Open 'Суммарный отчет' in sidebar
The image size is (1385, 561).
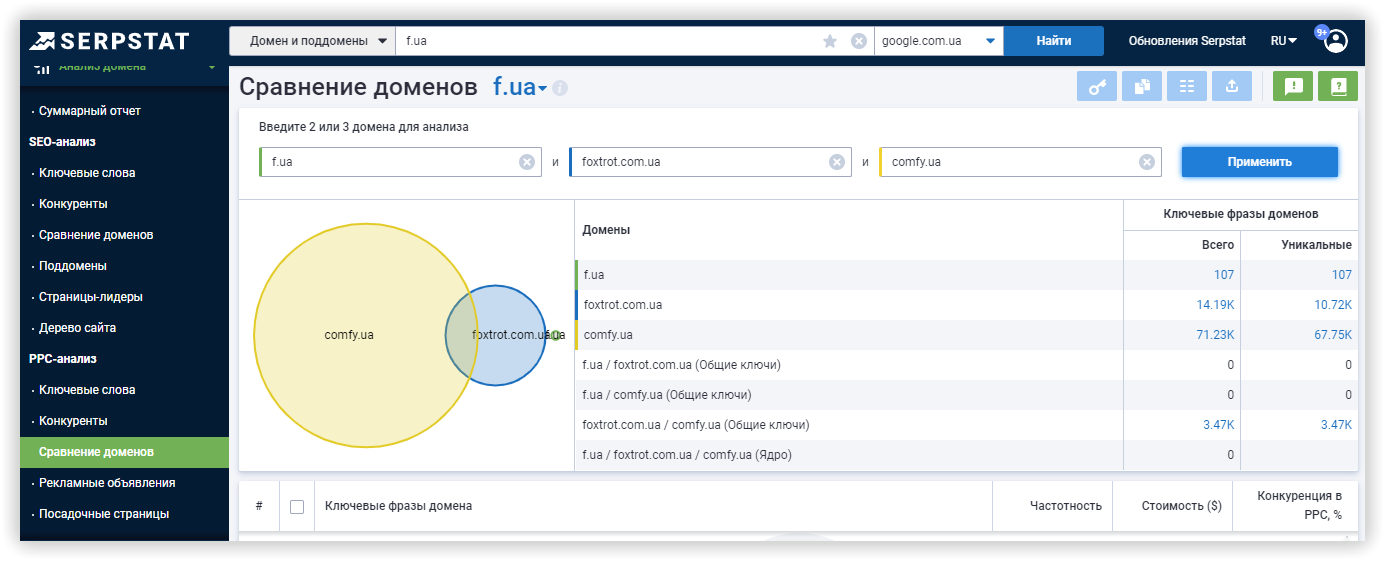[x=90, y=111]
